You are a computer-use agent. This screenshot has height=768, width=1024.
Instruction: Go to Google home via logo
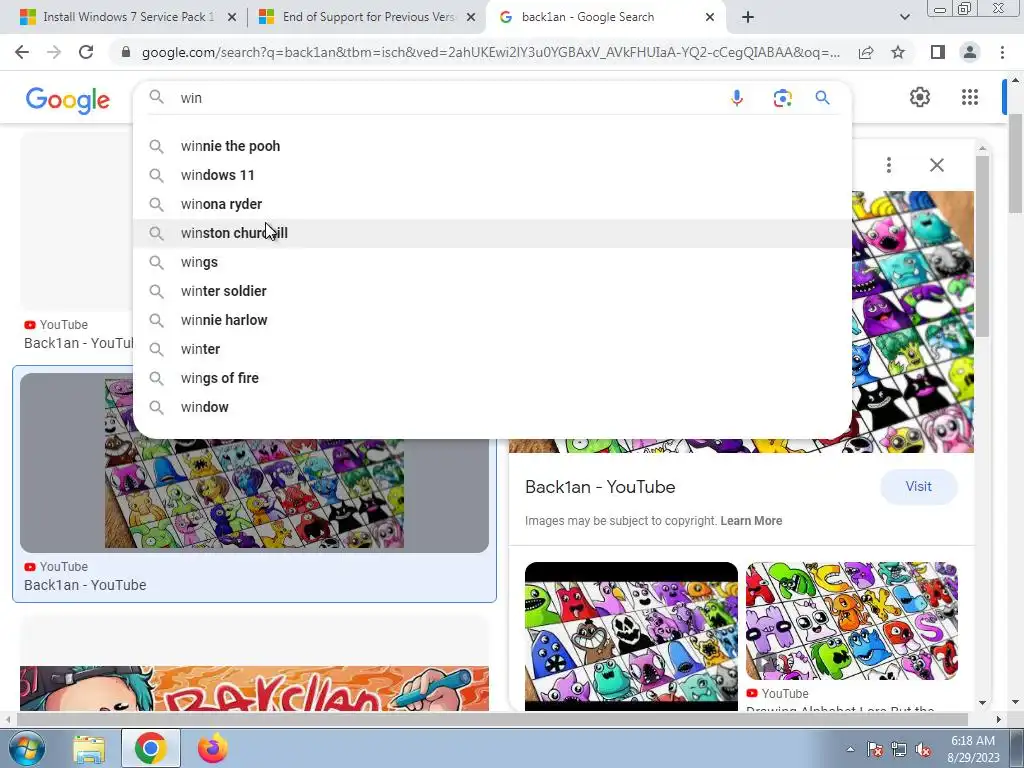(67, 100)
